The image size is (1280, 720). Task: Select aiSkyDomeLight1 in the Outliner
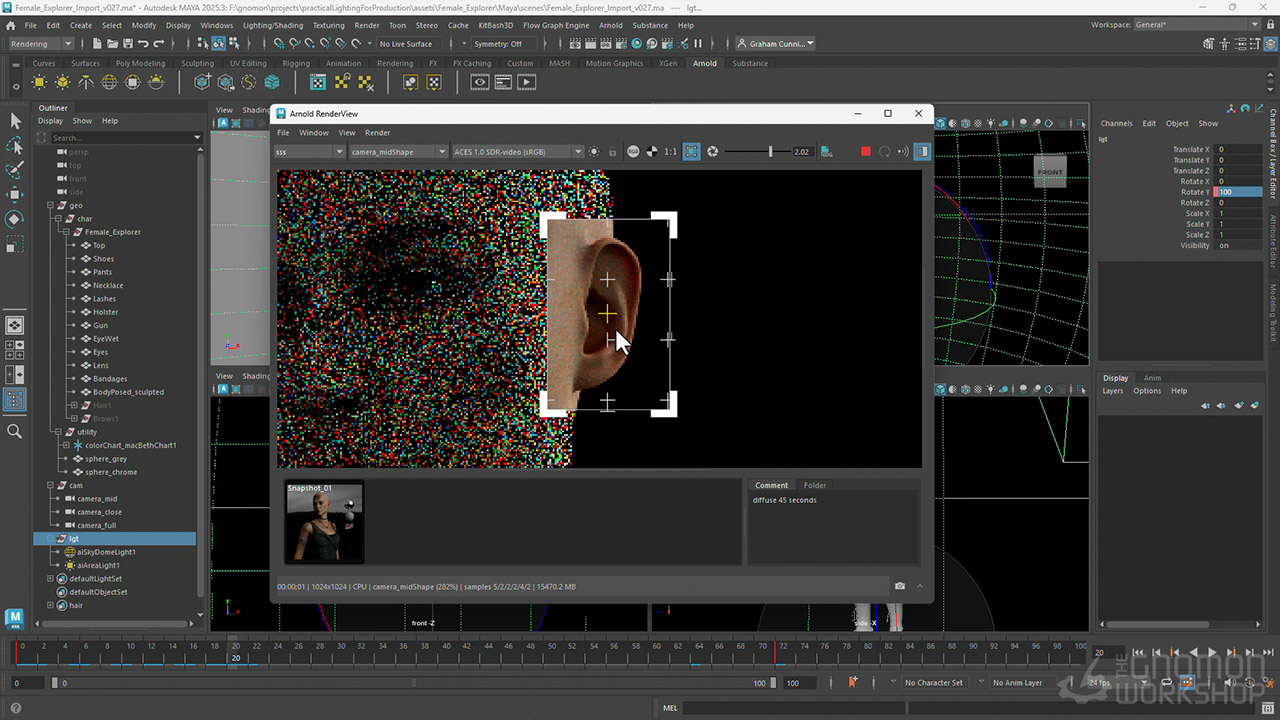pos(106,552)
